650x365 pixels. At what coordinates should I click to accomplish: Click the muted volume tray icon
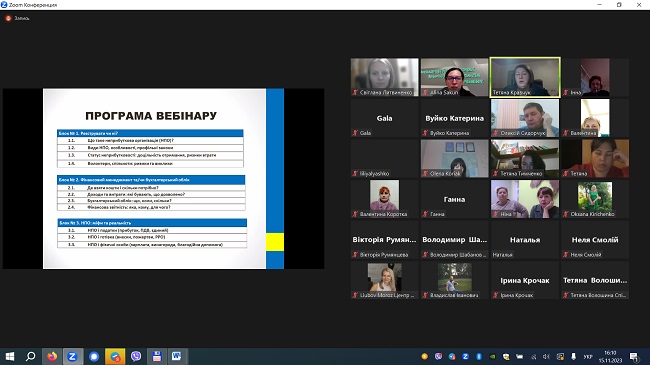546,356
